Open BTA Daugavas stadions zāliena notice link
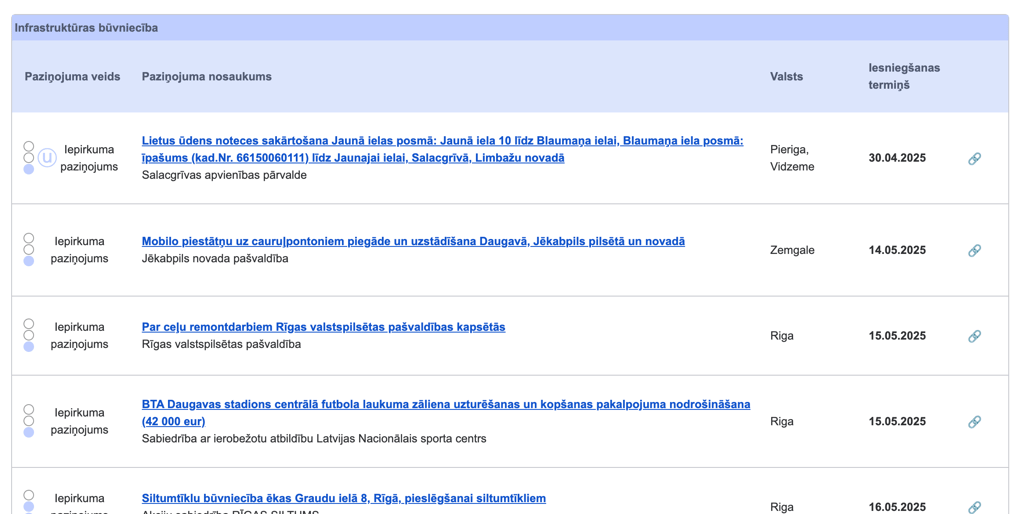 446,413
